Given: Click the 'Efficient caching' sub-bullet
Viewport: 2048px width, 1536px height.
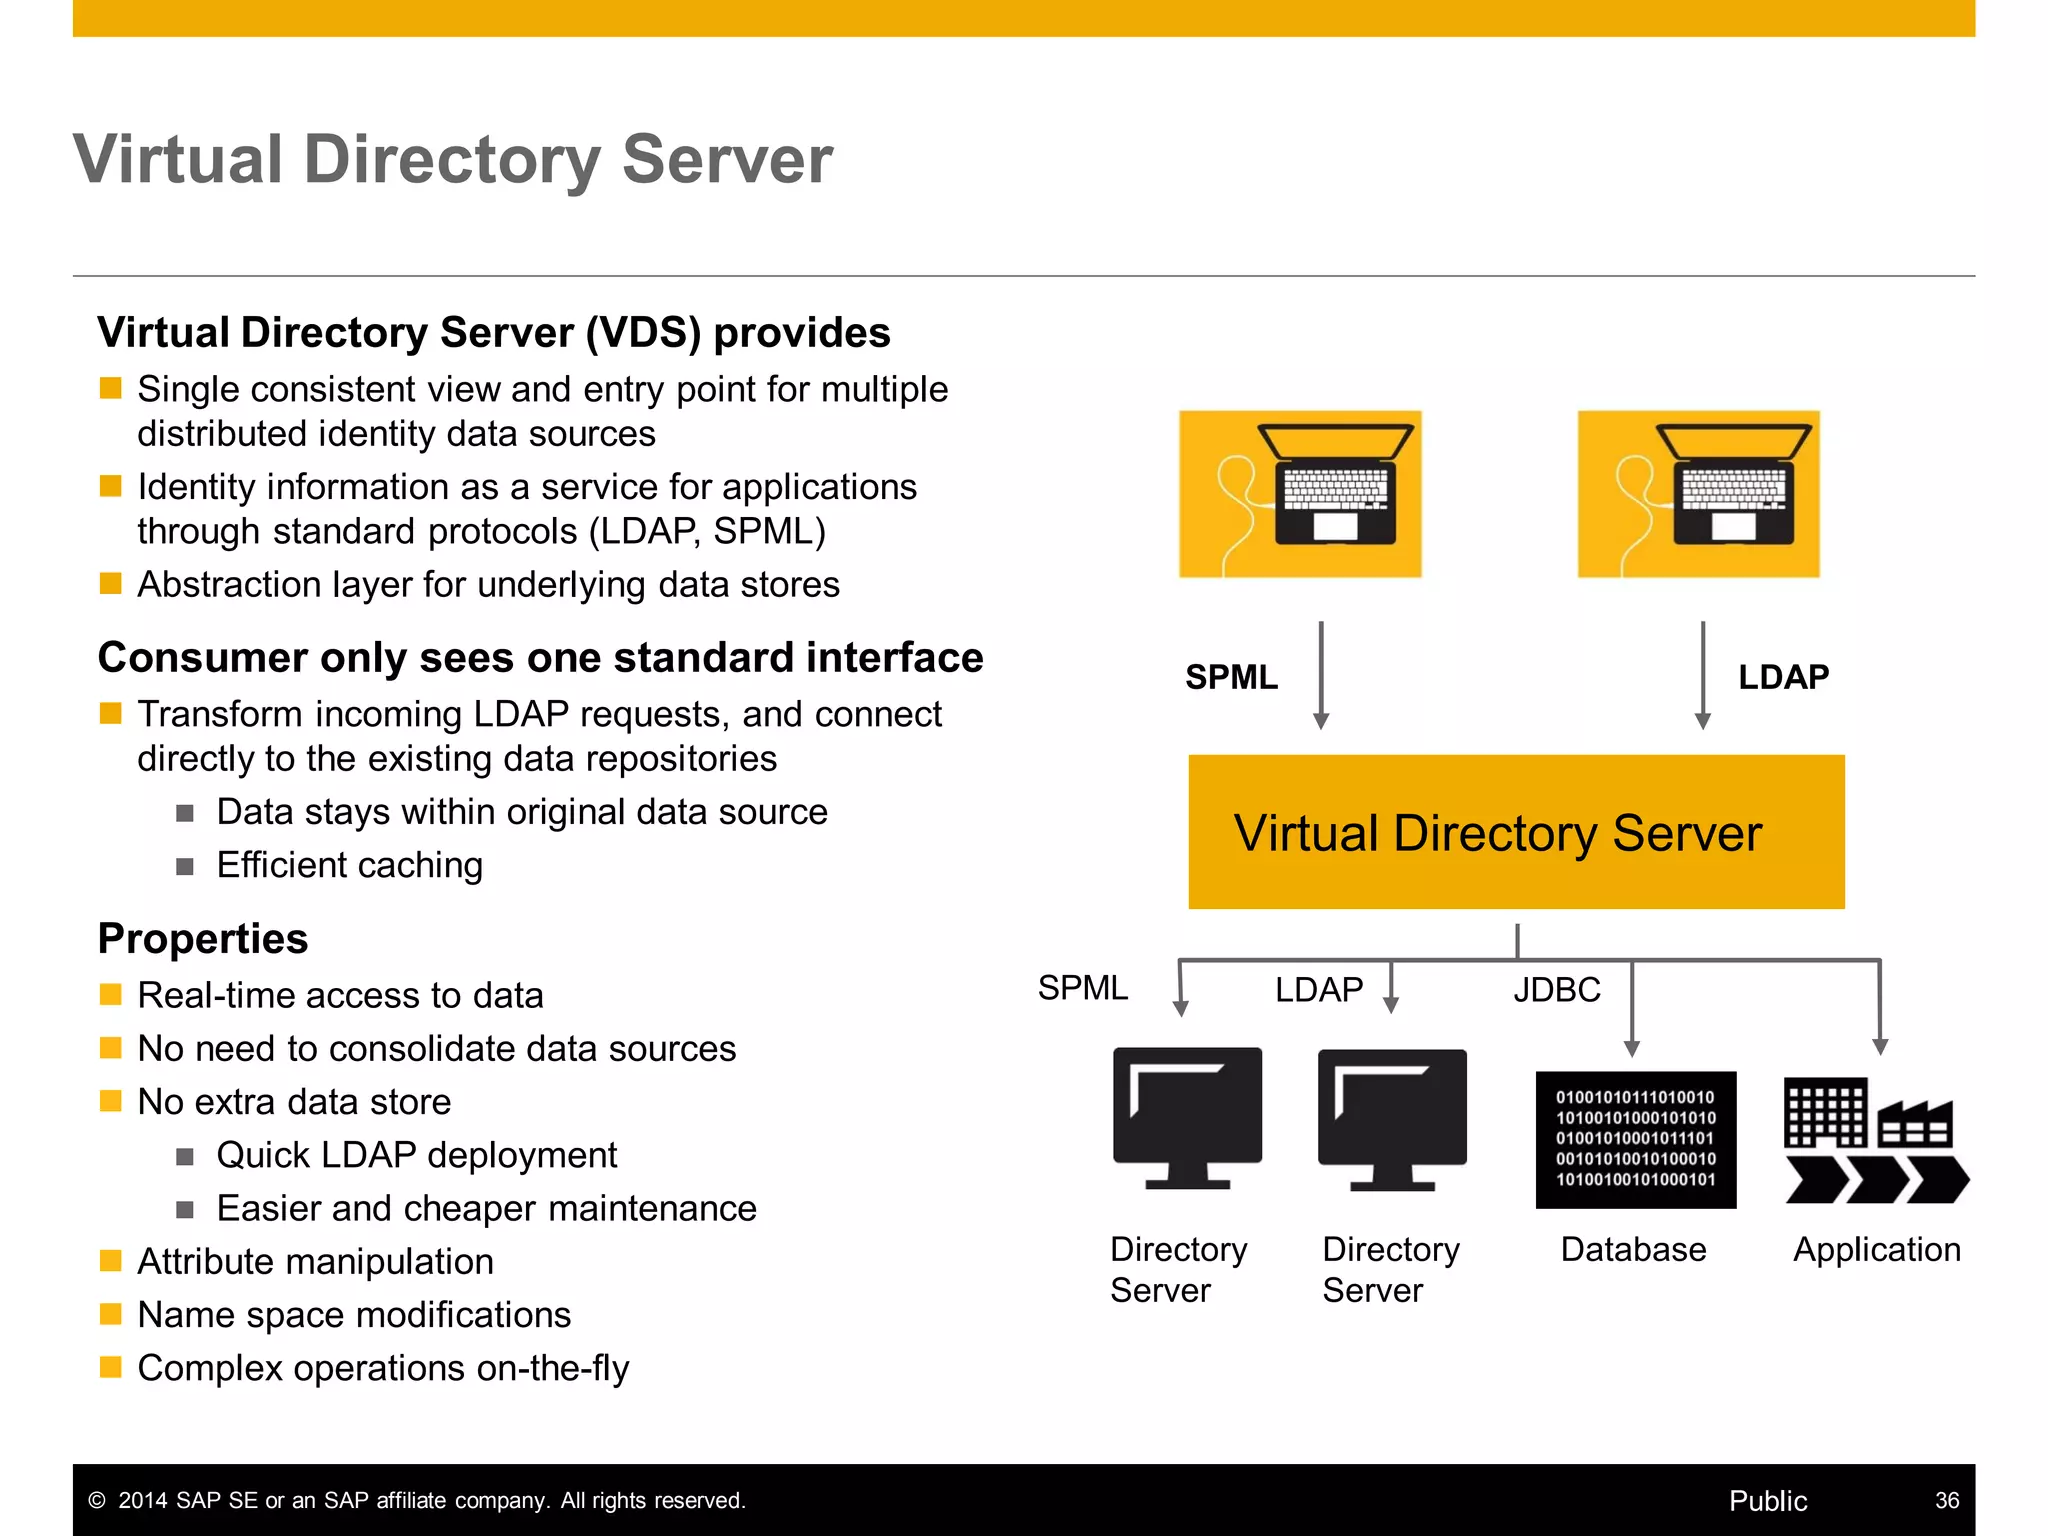Looking at the screenshot, I should coord(349,865).
